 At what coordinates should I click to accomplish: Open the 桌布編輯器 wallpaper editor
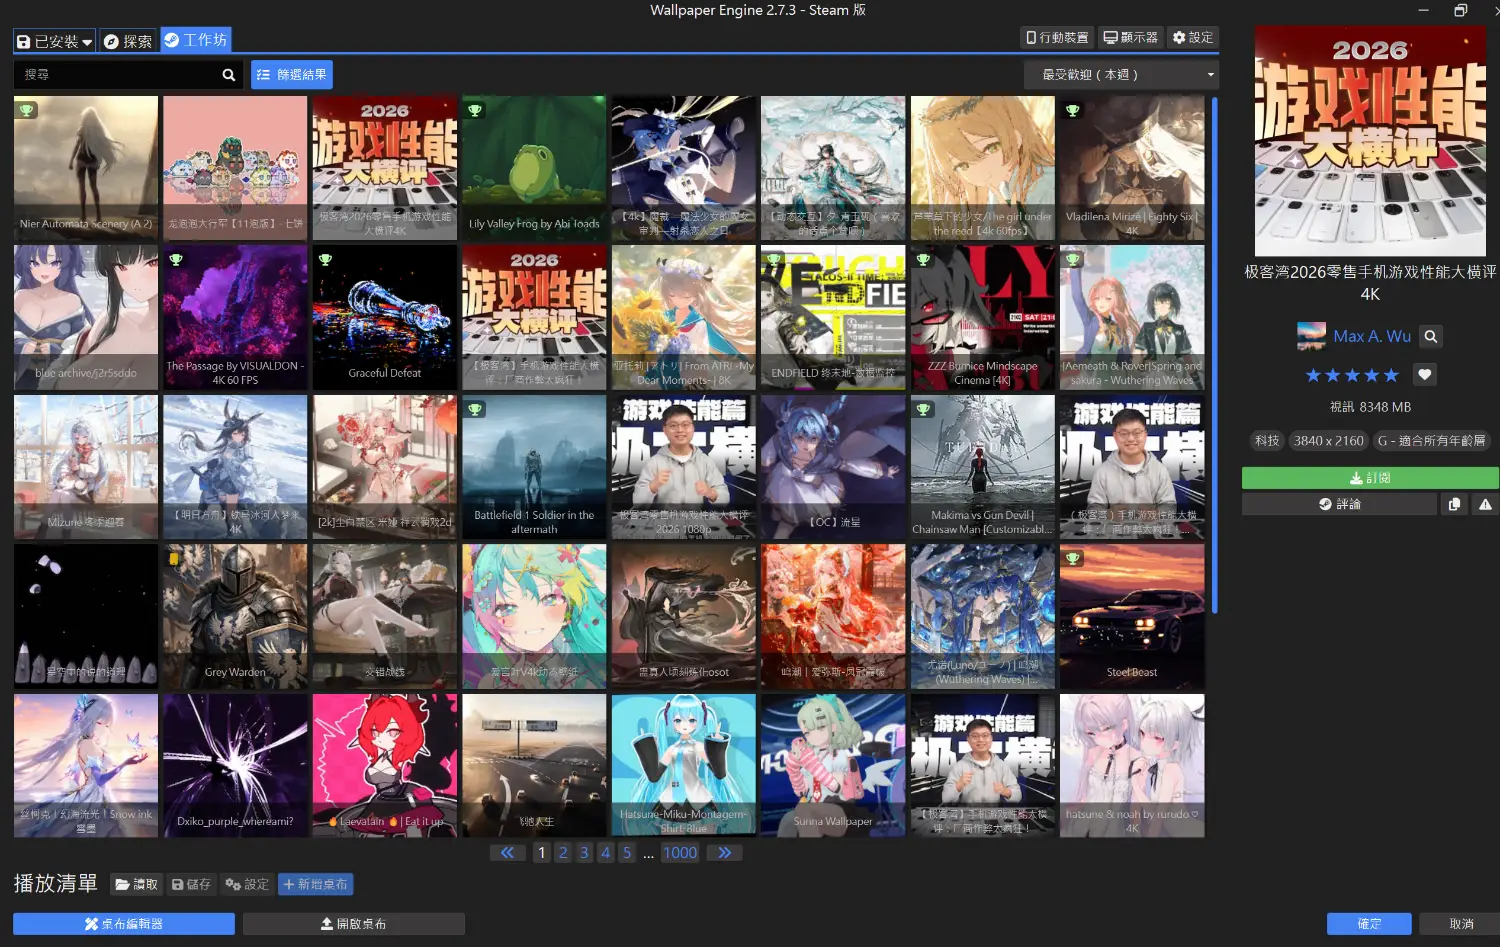[x=124, y=924]
